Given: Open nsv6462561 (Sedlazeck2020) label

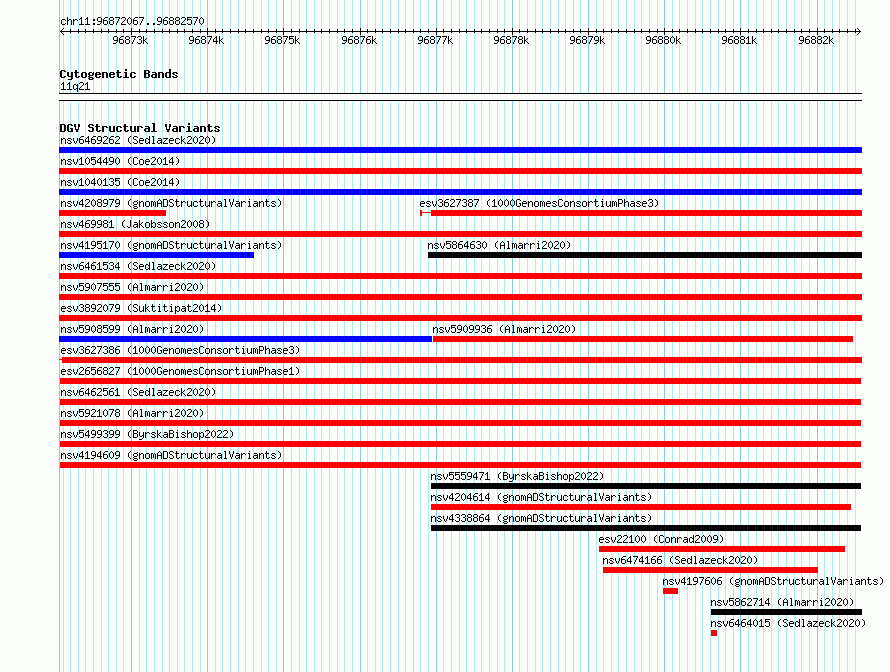Looking at the screenshot, I should coord(138,392).
